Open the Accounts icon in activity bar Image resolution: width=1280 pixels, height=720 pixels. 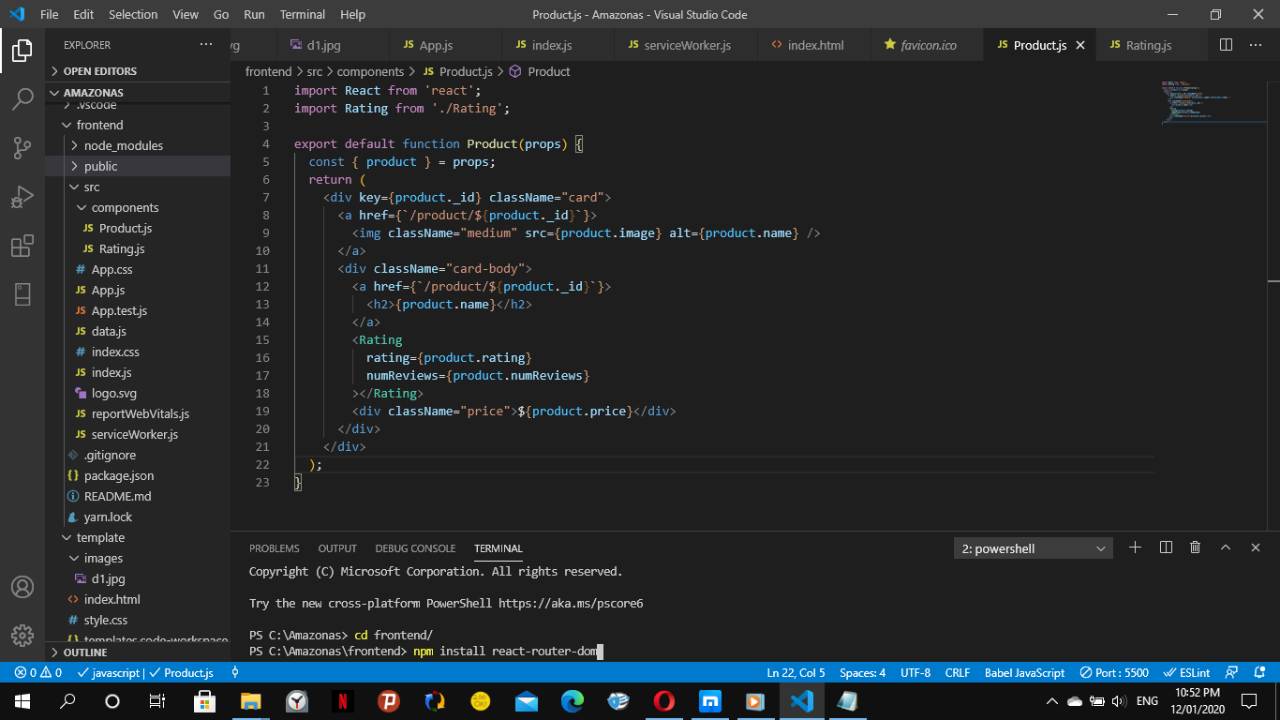pyautogui.click(x=22, y=587)
